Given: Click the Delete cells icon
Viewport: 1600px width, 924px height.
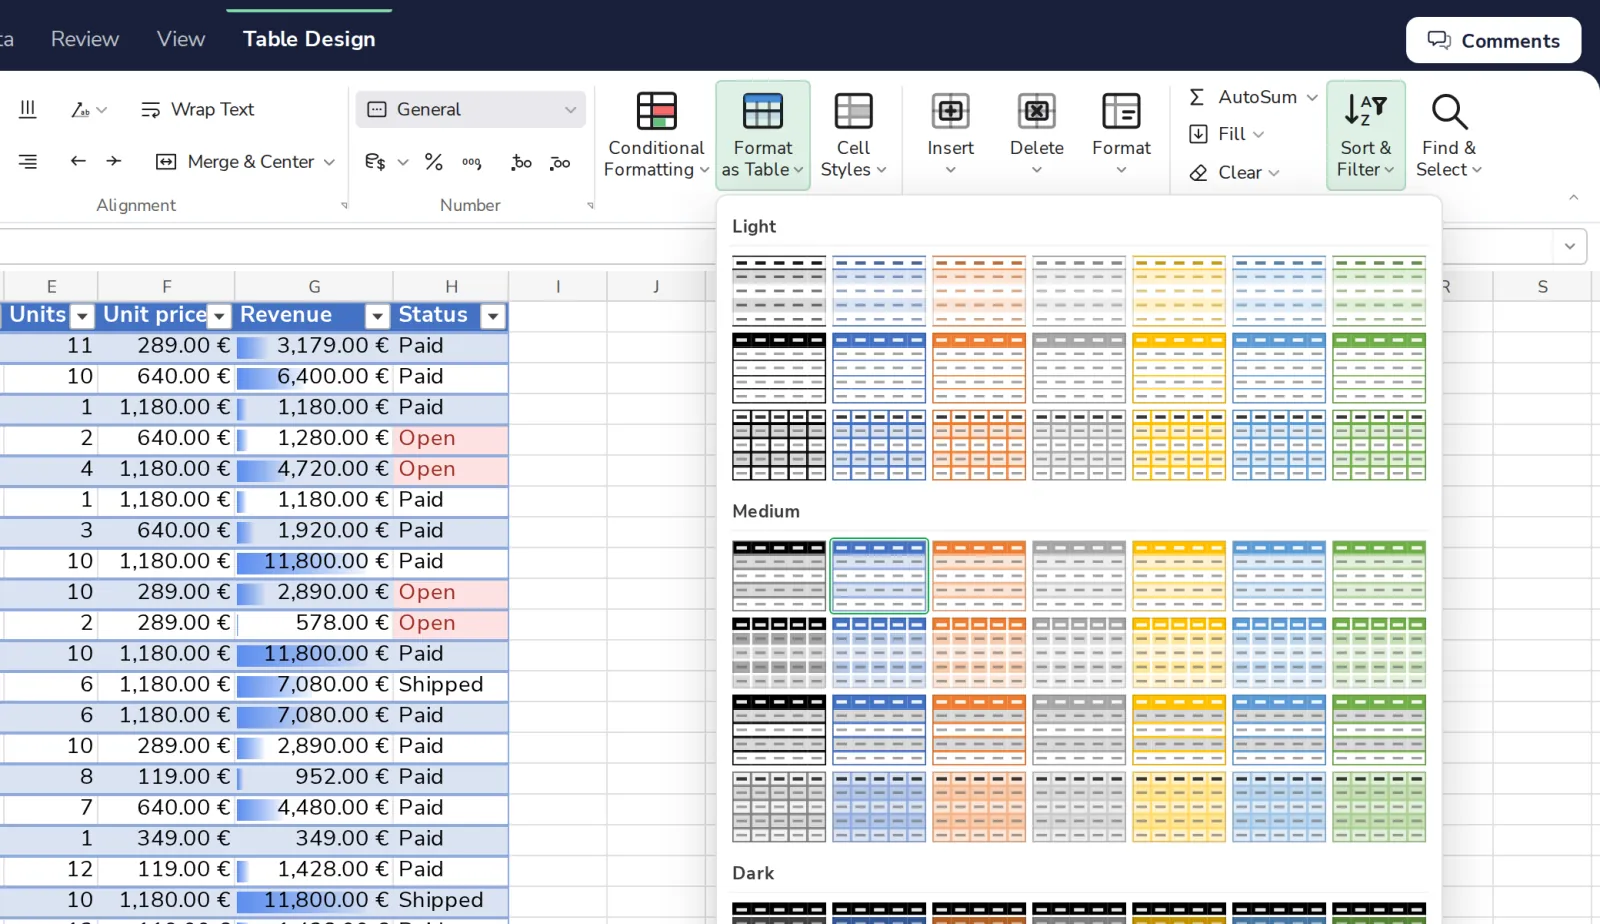Looking at the screenshot, I should point(1037,111).
